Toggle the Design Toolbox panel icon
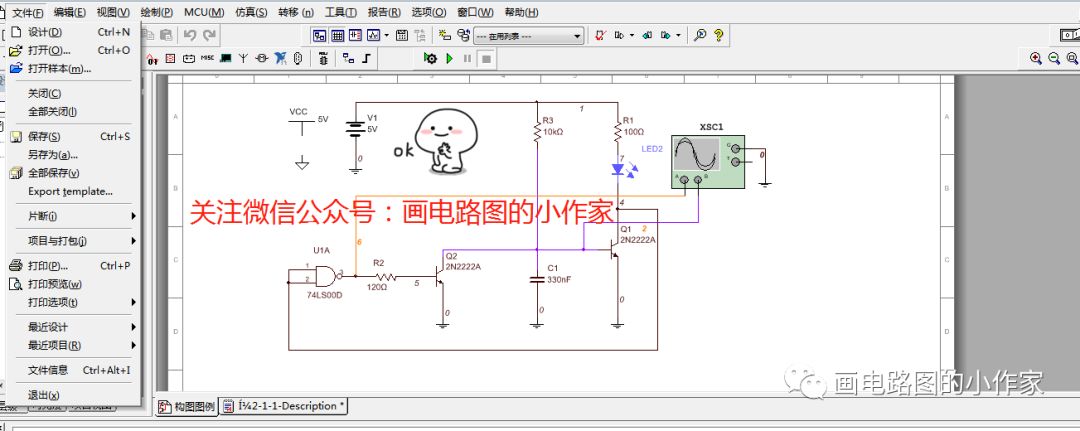Viewport: 1080px width, 431px height. tap(320, 35)
